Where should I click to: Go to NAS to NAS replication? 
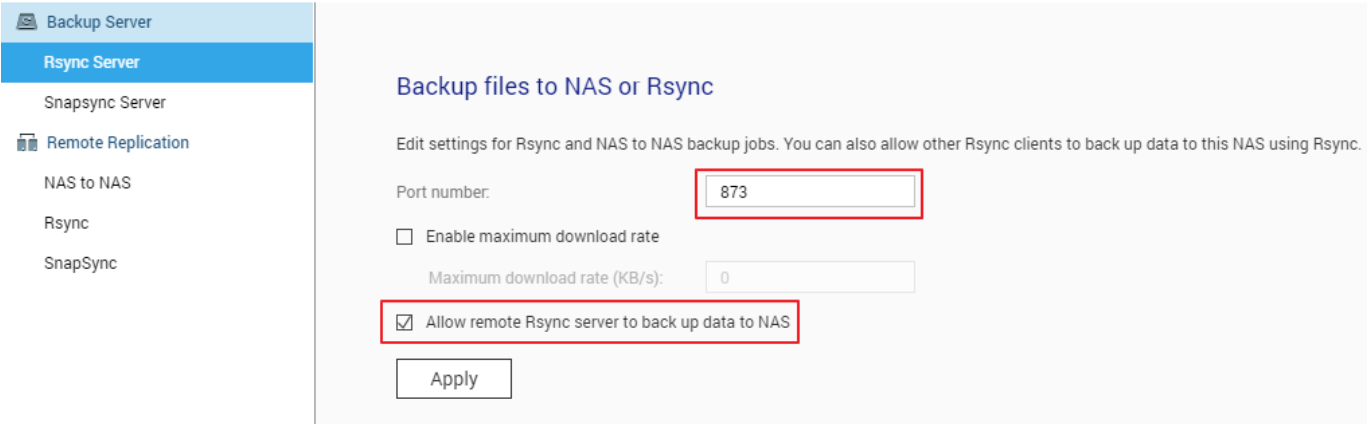87,183
